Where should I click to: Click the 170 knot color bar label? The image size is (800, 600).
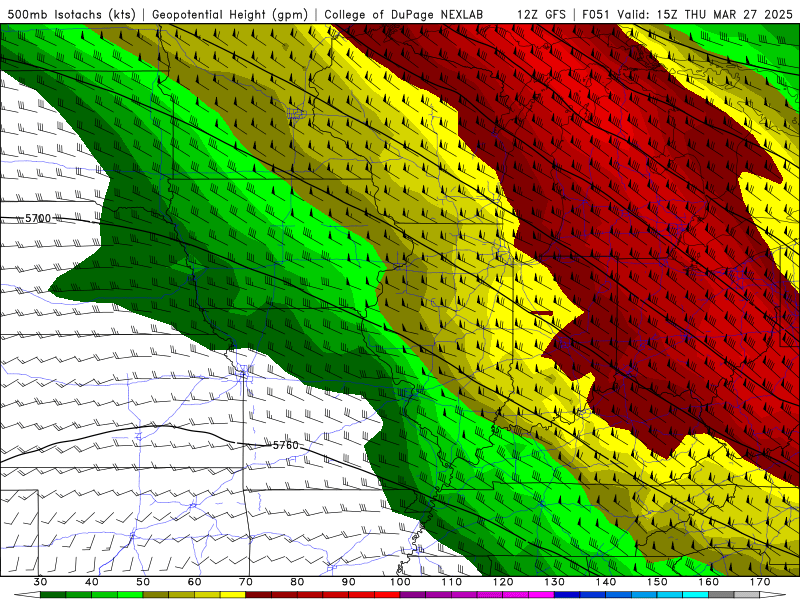(760, 582)
